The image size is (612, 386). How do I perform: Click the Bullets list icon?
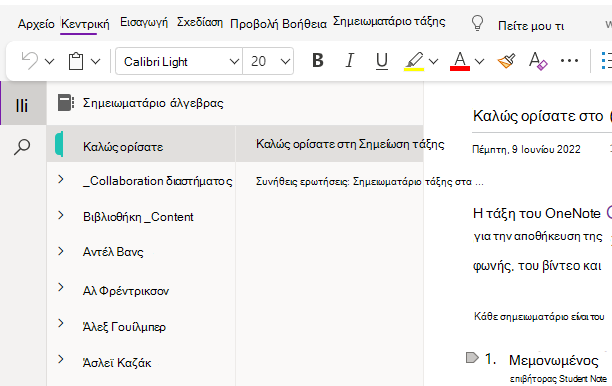click(x=607, y=61)
